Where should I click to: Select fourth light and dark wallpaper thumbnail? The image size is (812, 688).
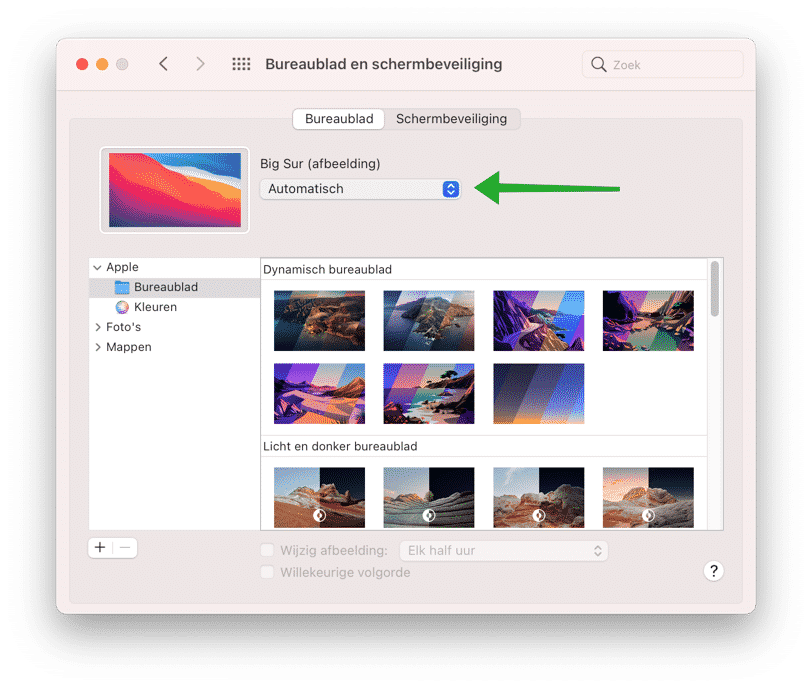click(x=648, y=498)
